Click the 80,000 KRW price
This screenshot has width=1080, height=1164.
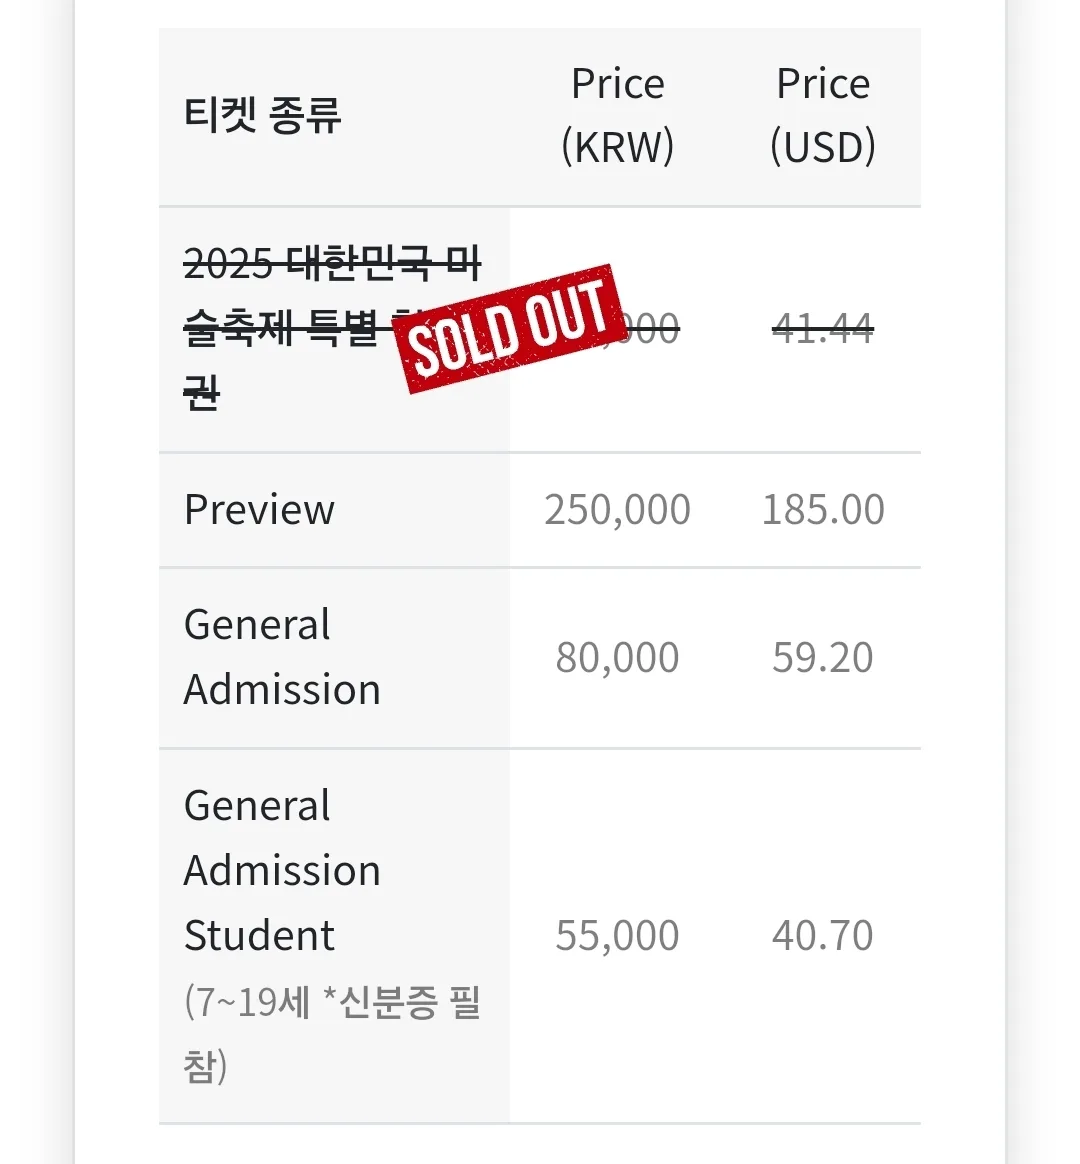(617, 657)
